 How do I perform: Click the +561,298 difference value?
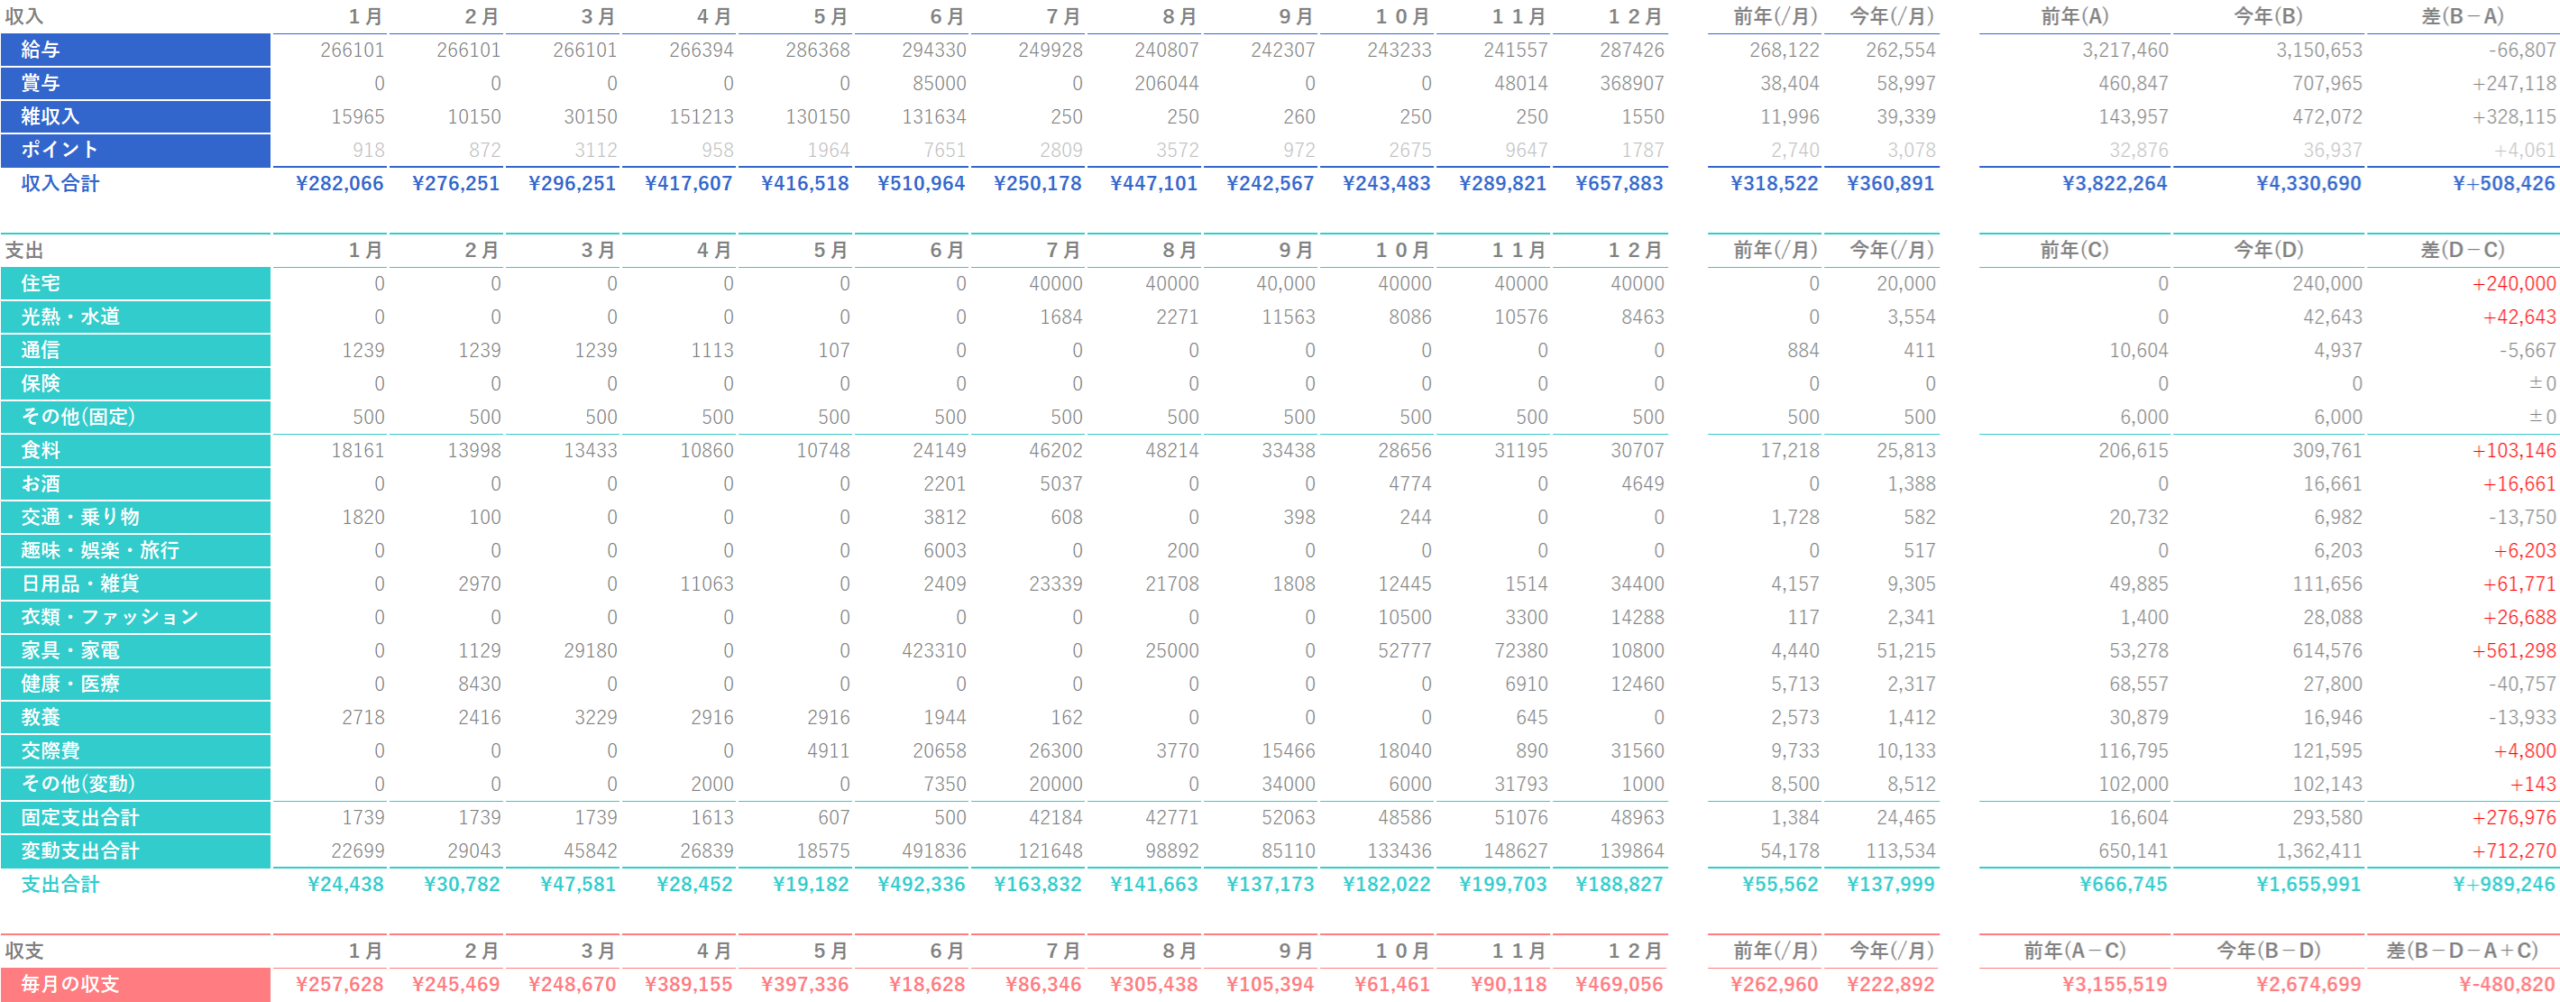pos(2513,651)
